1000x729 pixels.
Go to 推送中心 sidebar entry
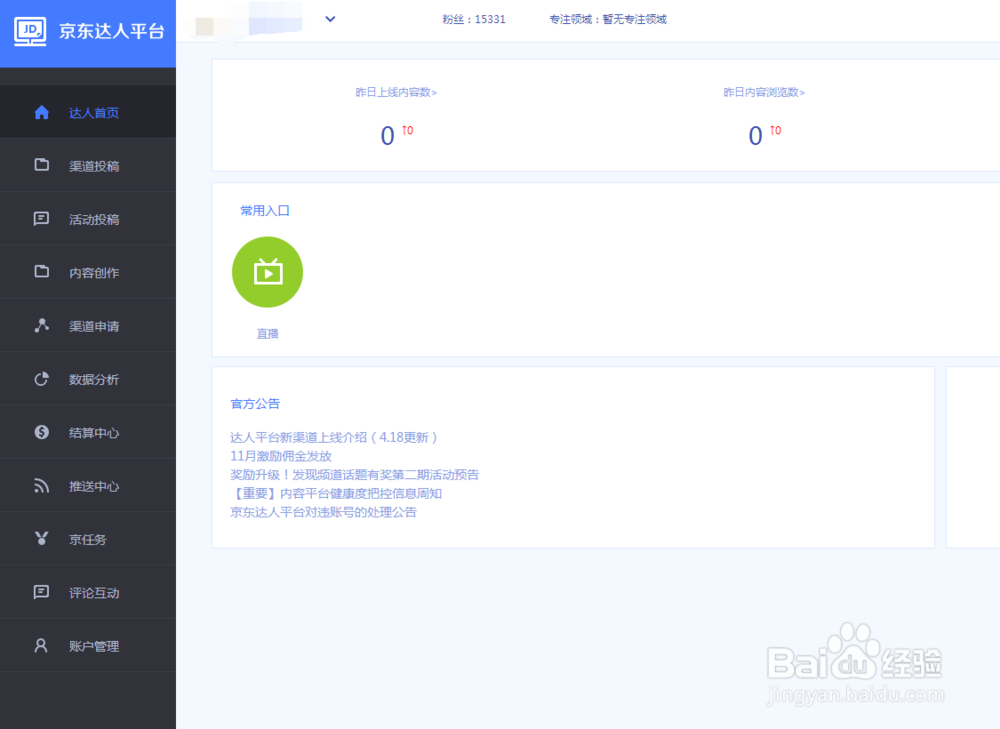[88, 487]
